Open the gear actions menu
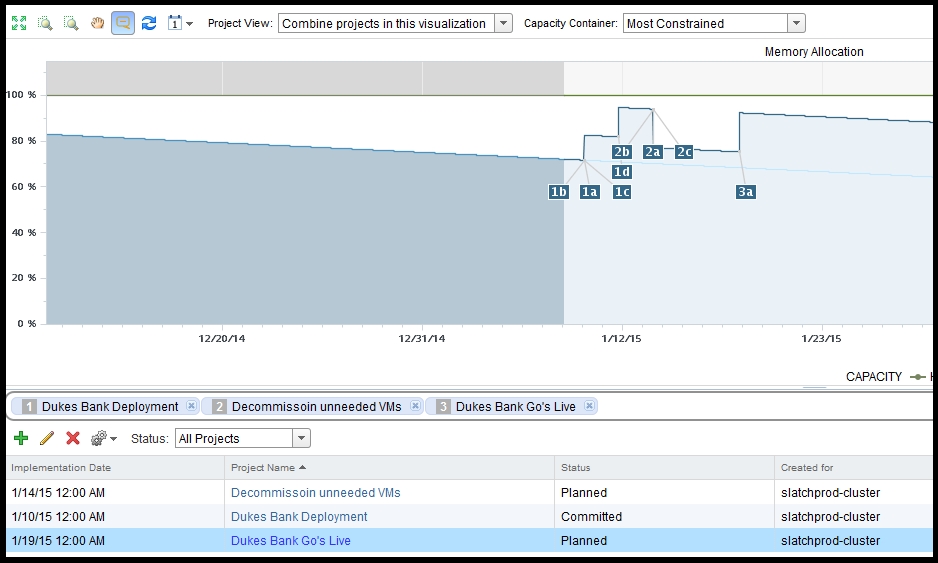Viewport: 938px width, 563px height. tap(103, 438)
